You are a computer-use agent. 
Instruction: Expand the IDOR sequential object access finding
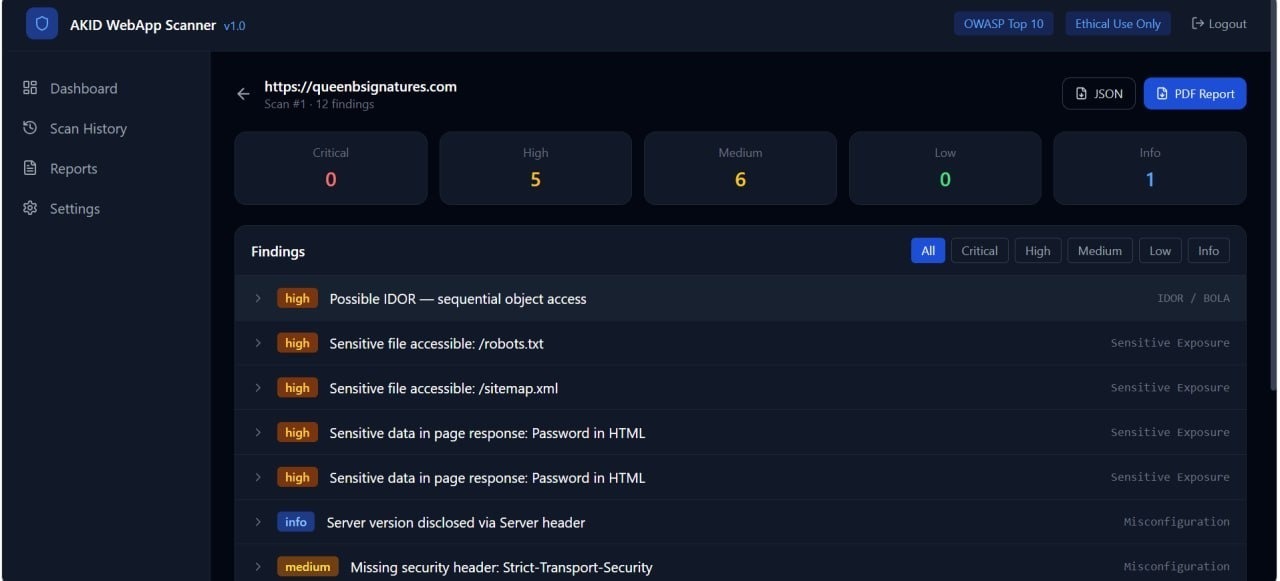(258, 298)
